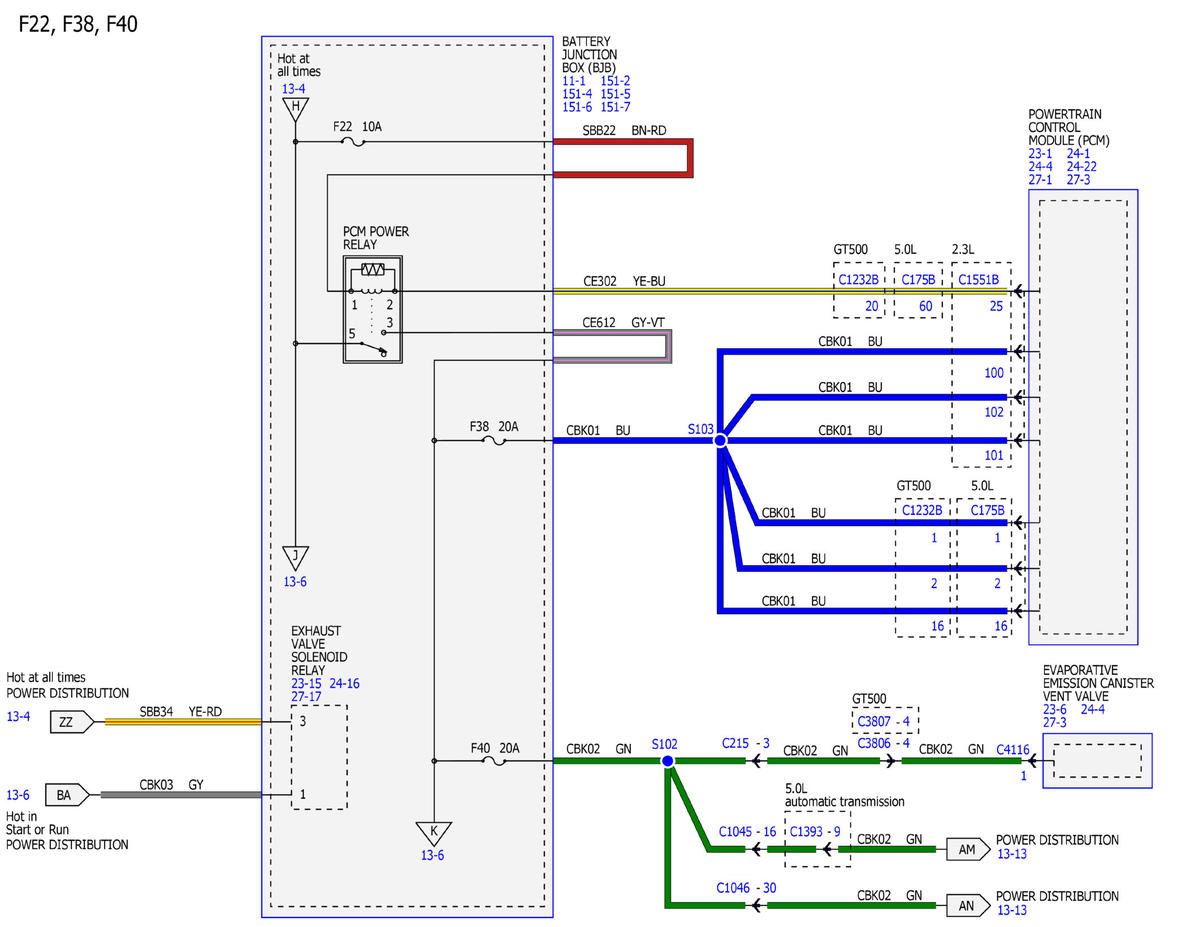Image resolution: width=1200 pixels, height=927 pixels.
Task: Click the F38 20A fuse symbol
Action: coord(492,440)
